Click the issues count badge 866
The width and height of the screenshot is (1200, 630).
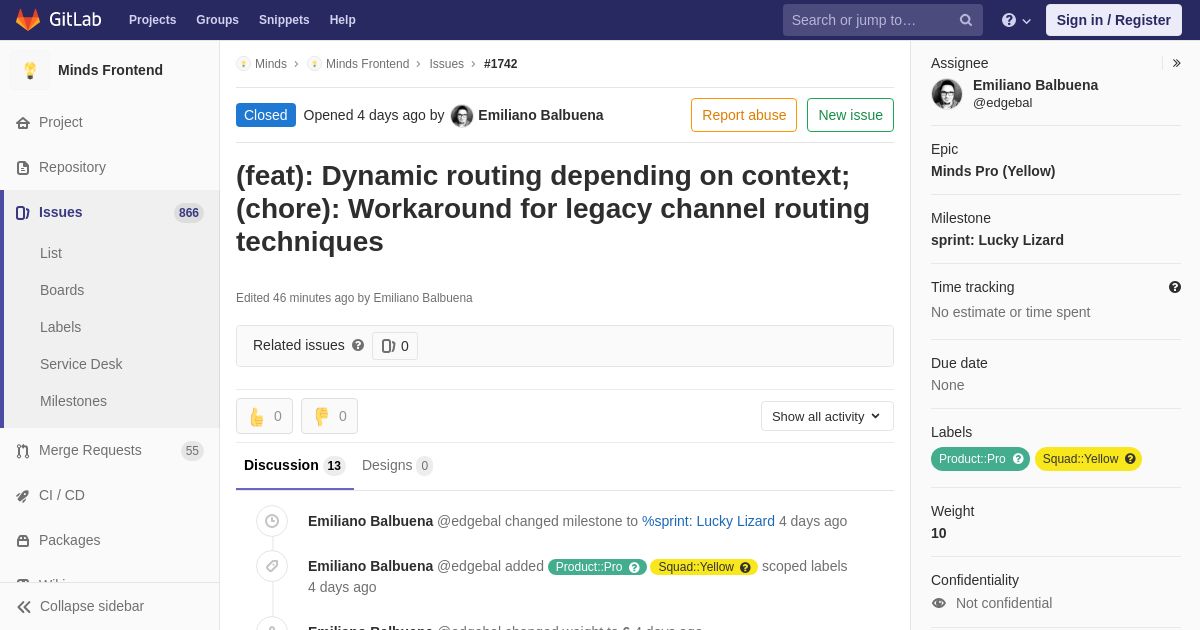click(x=188, y=213)
